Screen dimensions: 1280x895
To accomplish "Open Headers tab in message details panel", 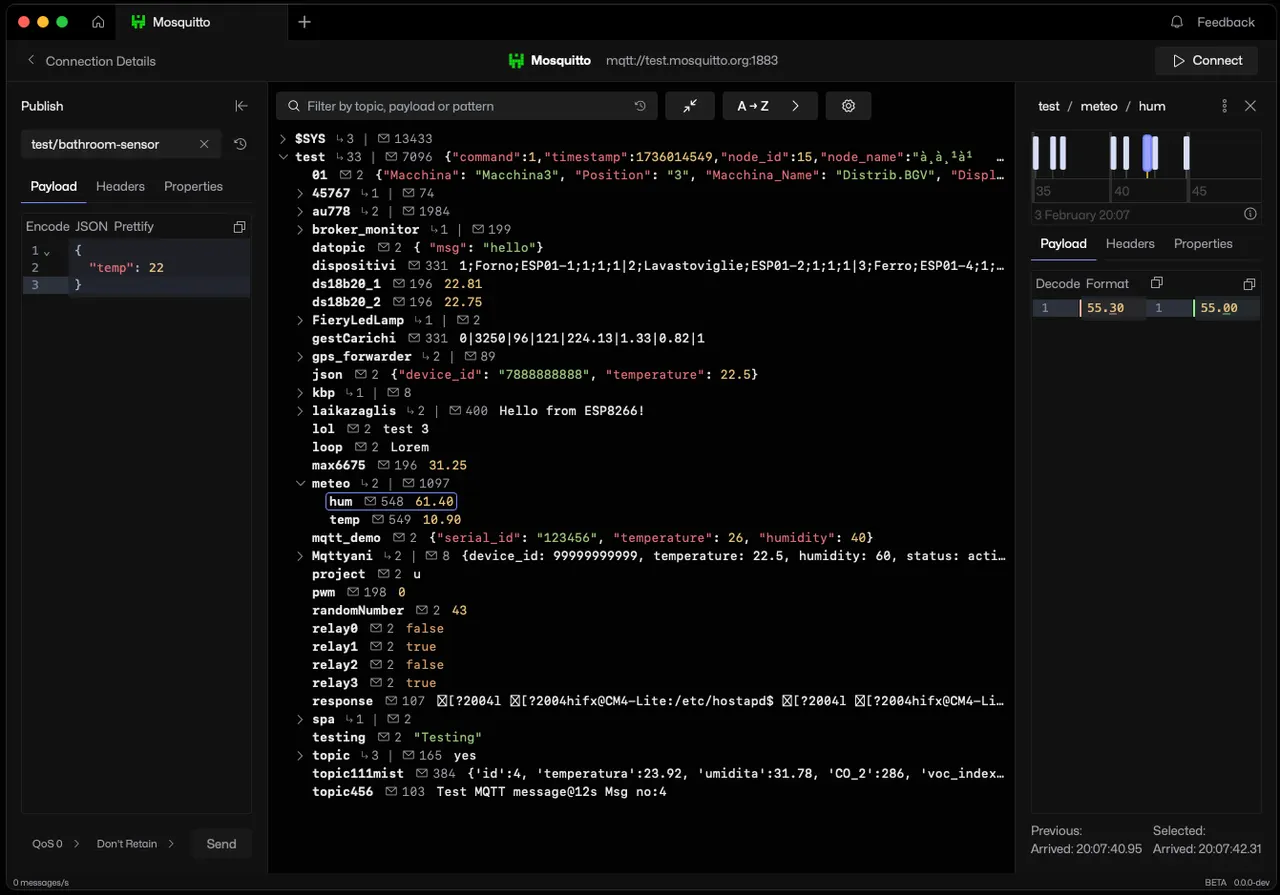I will tap(1130, 243).
